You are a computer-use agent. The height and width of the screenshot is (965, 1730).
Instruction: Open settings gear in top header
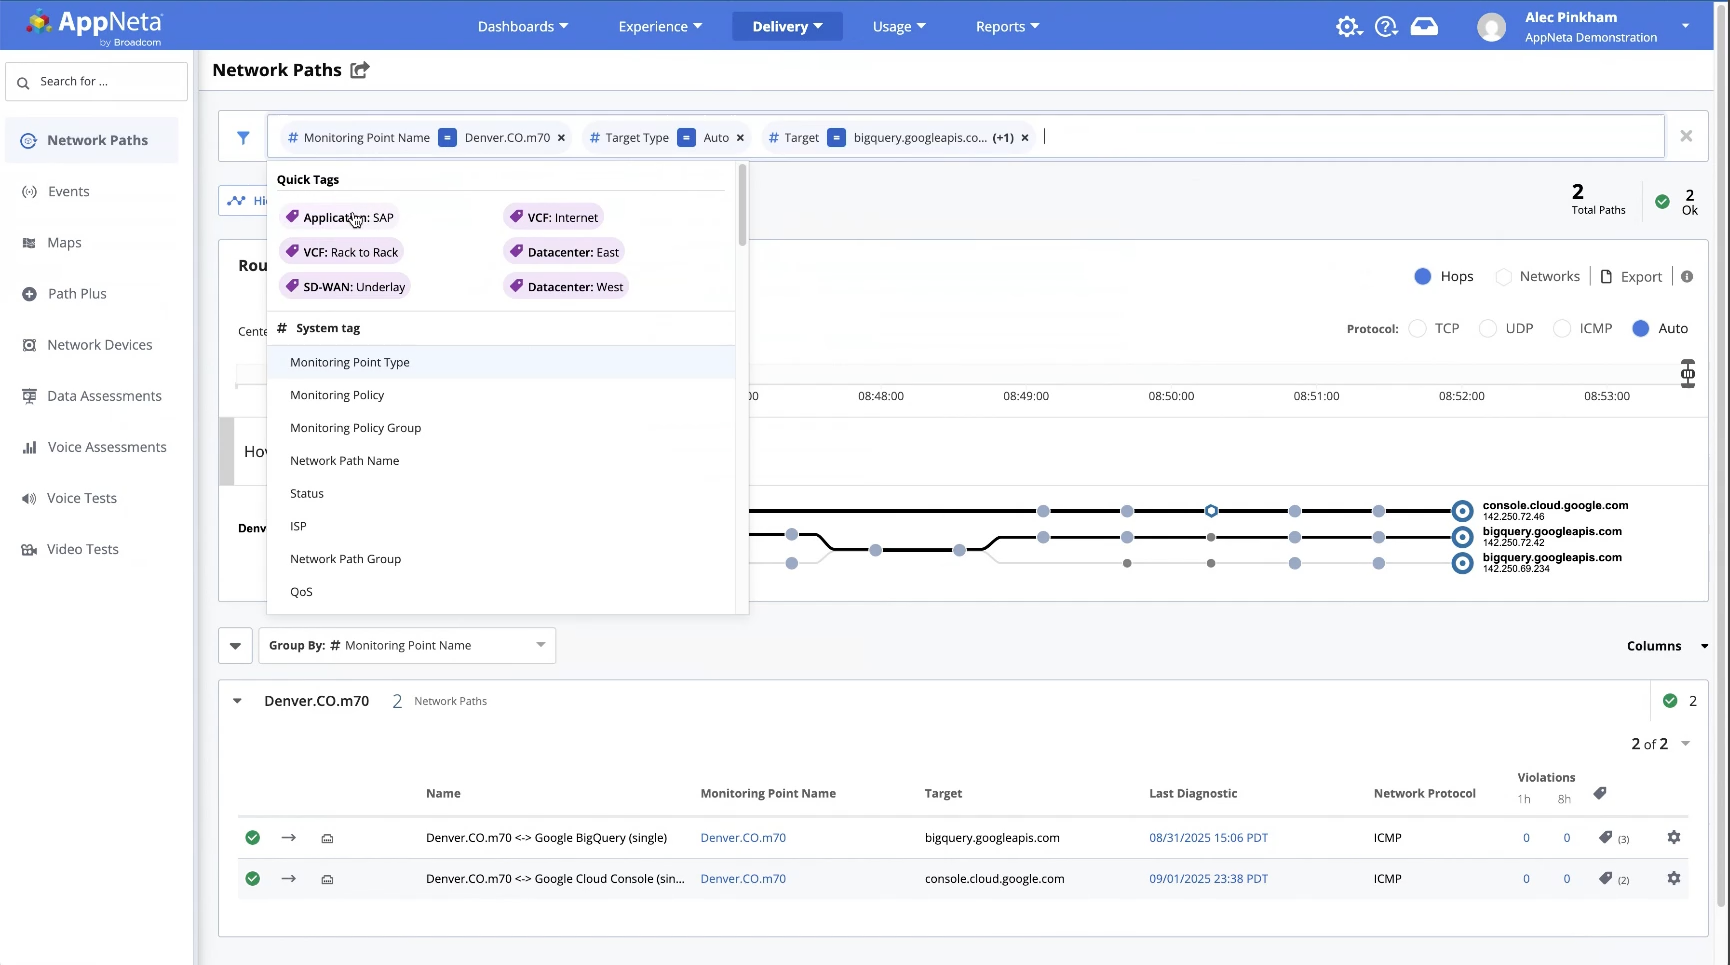(x=1348, y=27)
